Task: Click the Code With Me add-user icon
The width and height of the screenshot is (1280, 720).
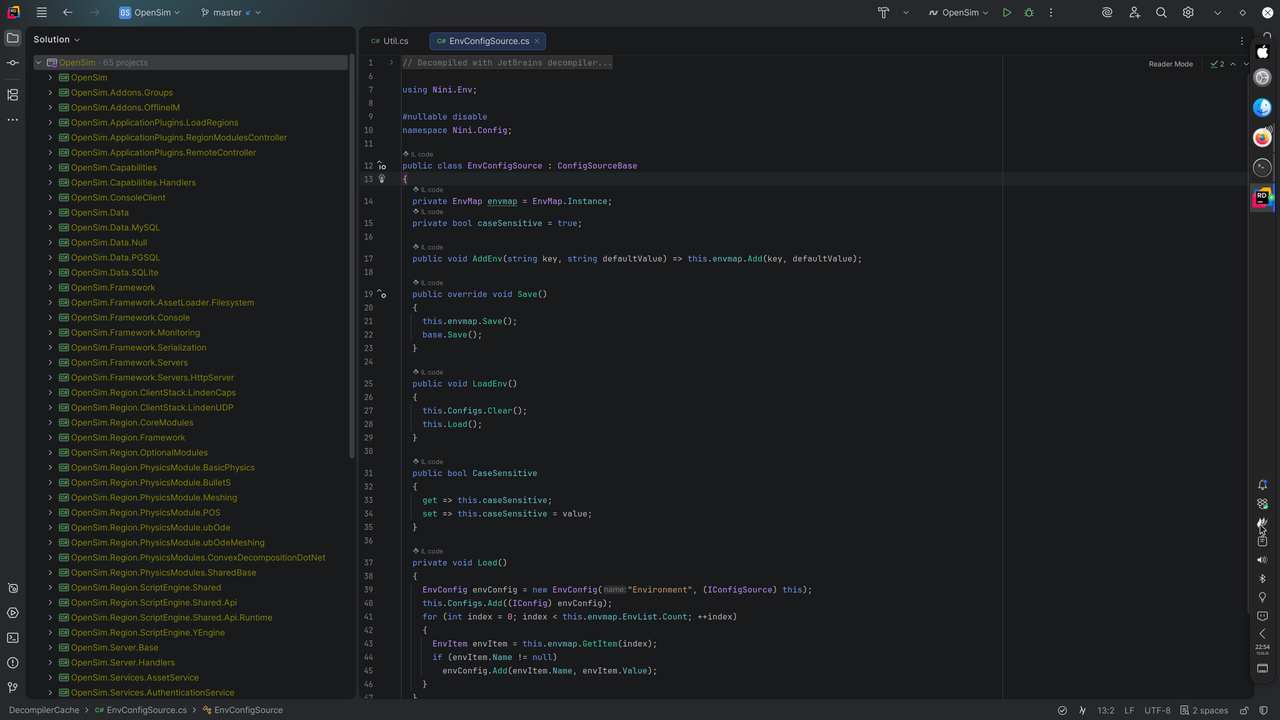Action: pos(1135,13)
